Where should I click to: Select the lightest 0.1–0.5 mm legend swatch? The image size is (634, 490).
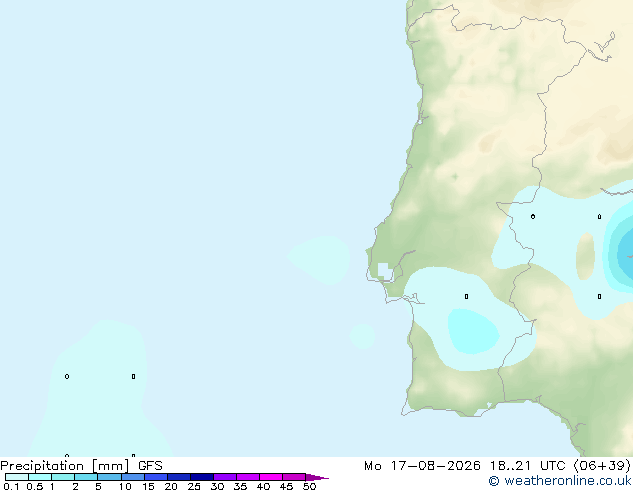click(x=17, y=477)
